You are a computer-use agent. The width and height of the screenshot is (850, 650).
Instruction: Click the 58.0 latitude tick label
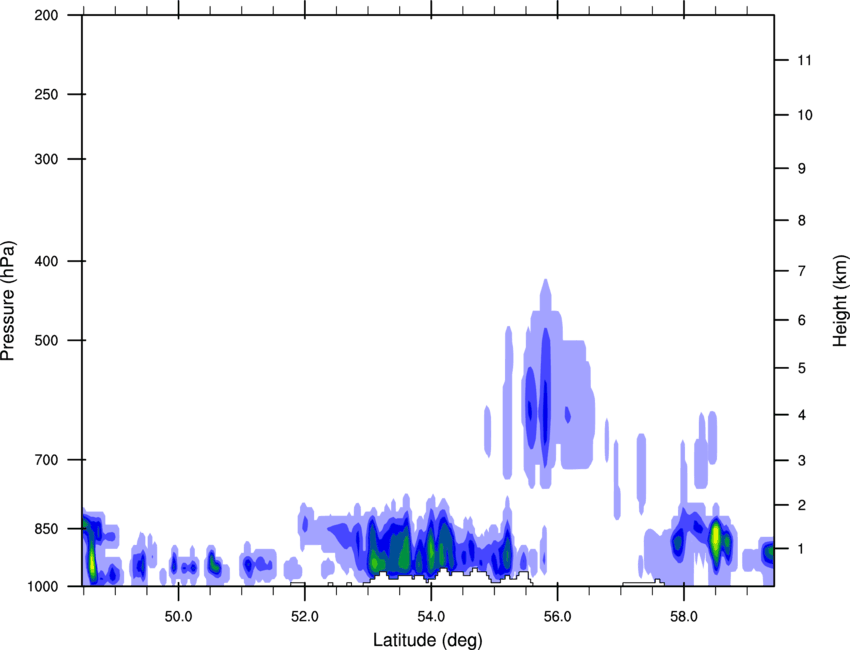tap(684, 617)
